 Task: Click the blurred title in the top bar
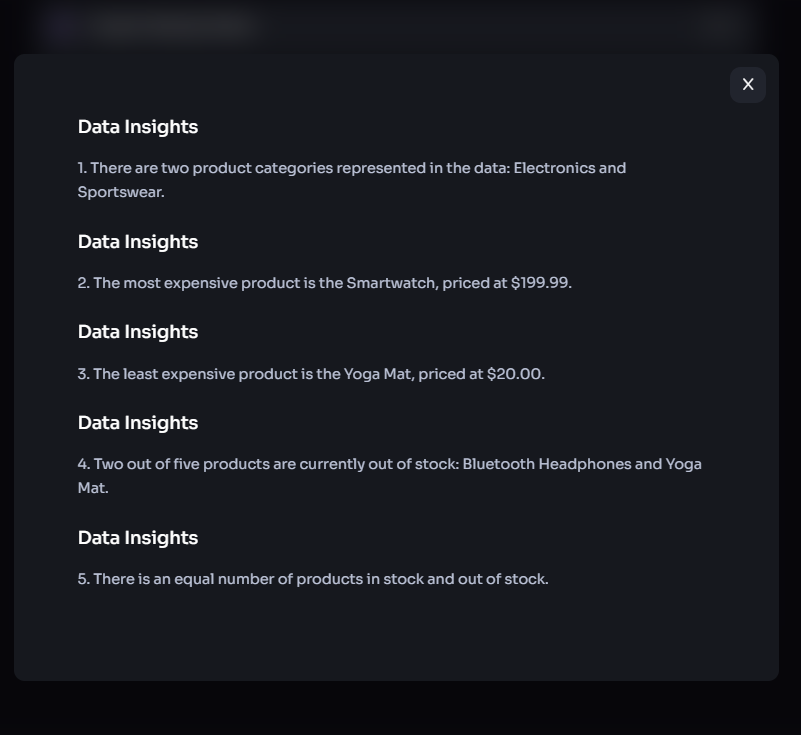tap(170, 26)
